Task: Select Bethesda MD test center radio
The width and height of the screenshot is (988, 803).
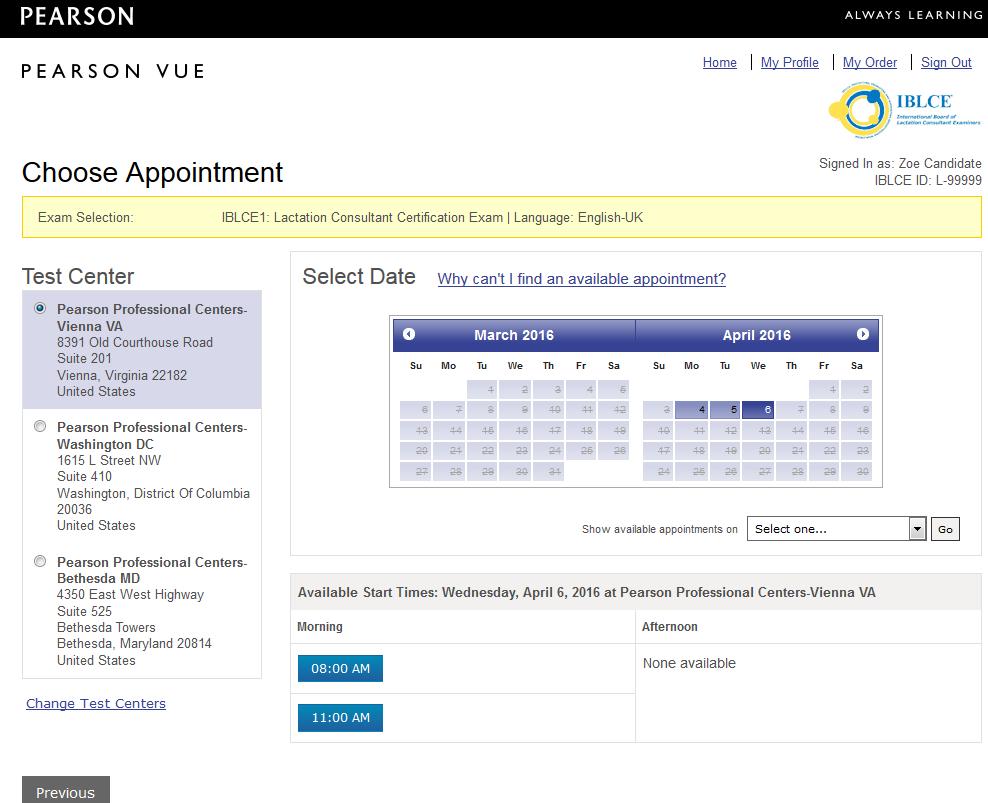Action: tap(40, 561)
